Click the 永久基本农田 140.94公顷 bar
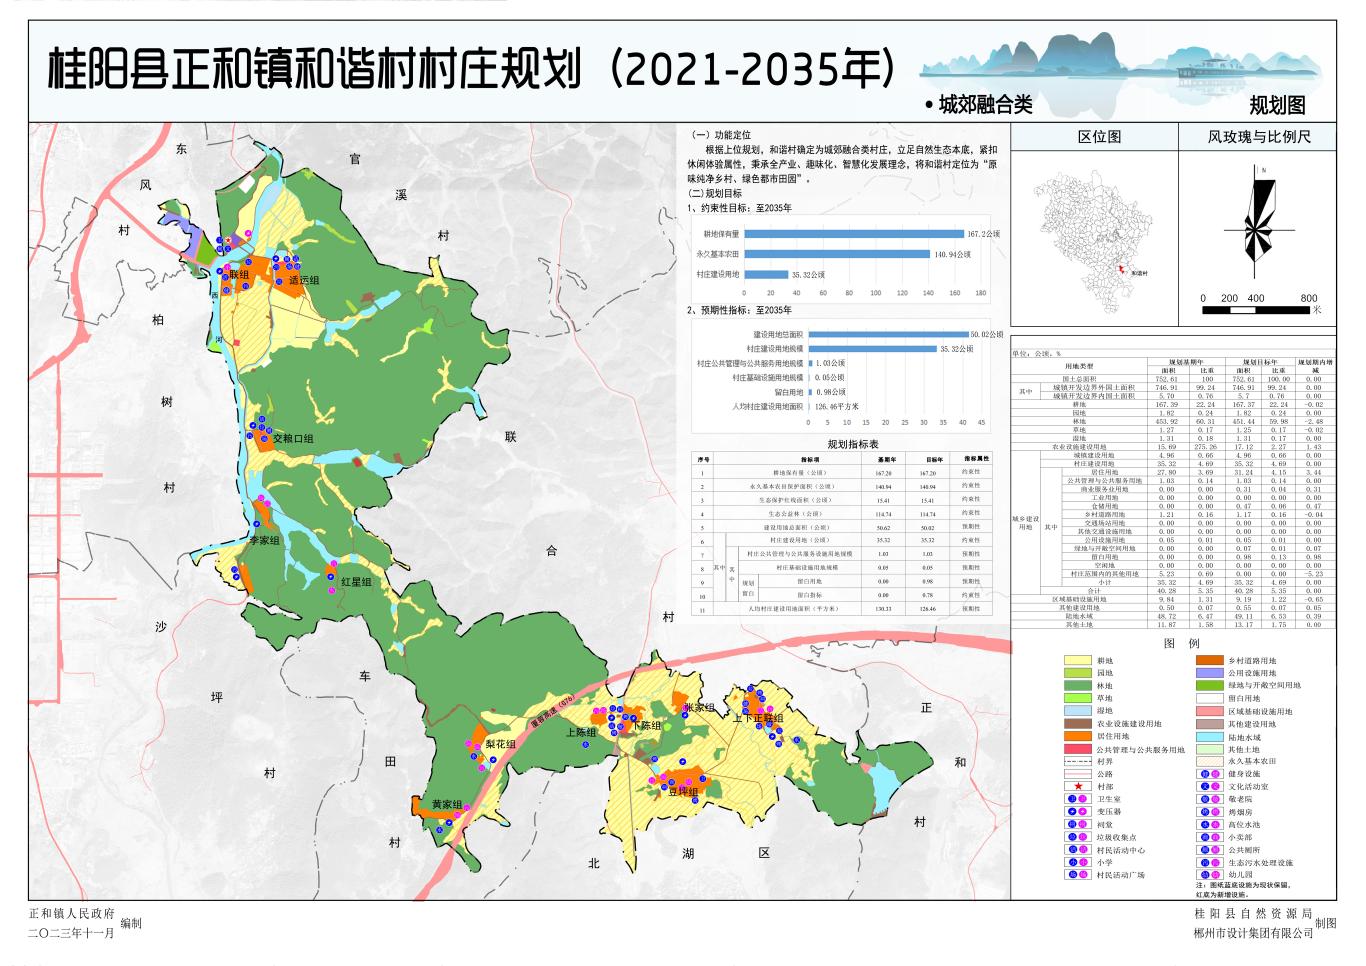This screenshot has width=1366, height=966. [x=837, y=254]
